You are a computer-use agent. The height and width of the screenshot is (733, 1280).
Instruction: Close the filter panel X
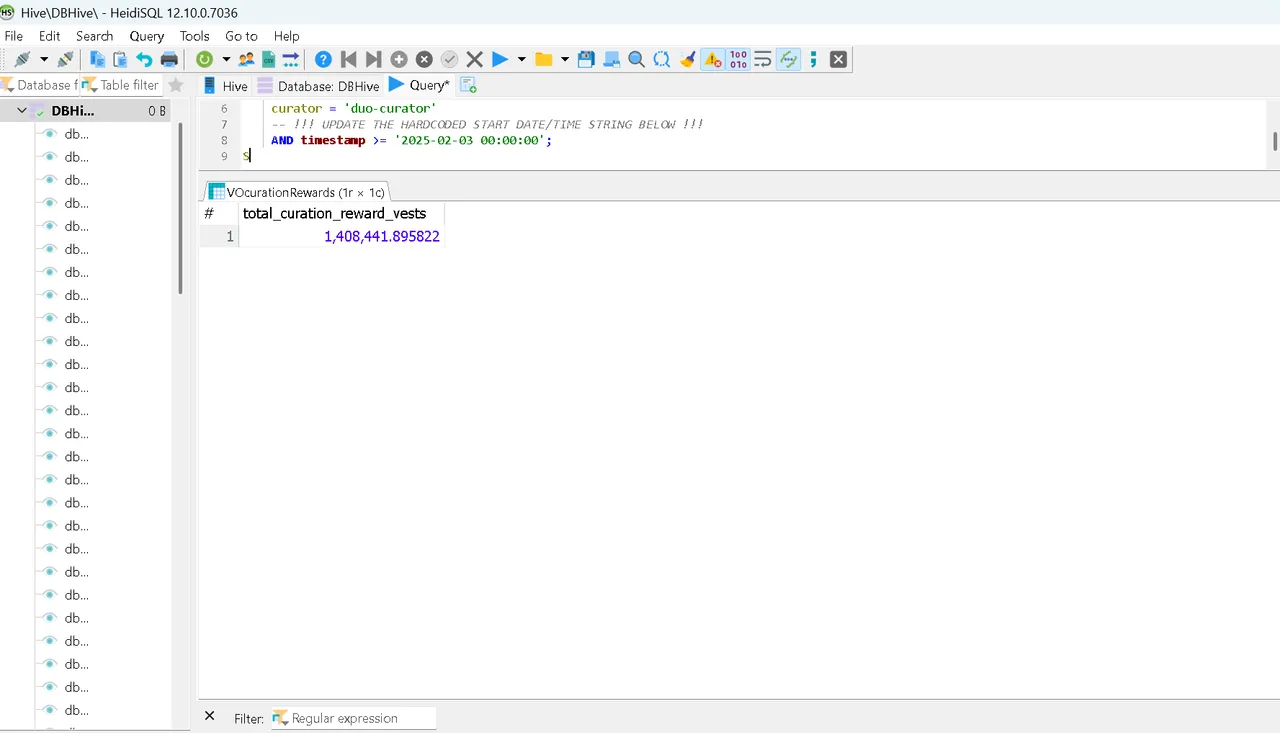pos(209,716)
